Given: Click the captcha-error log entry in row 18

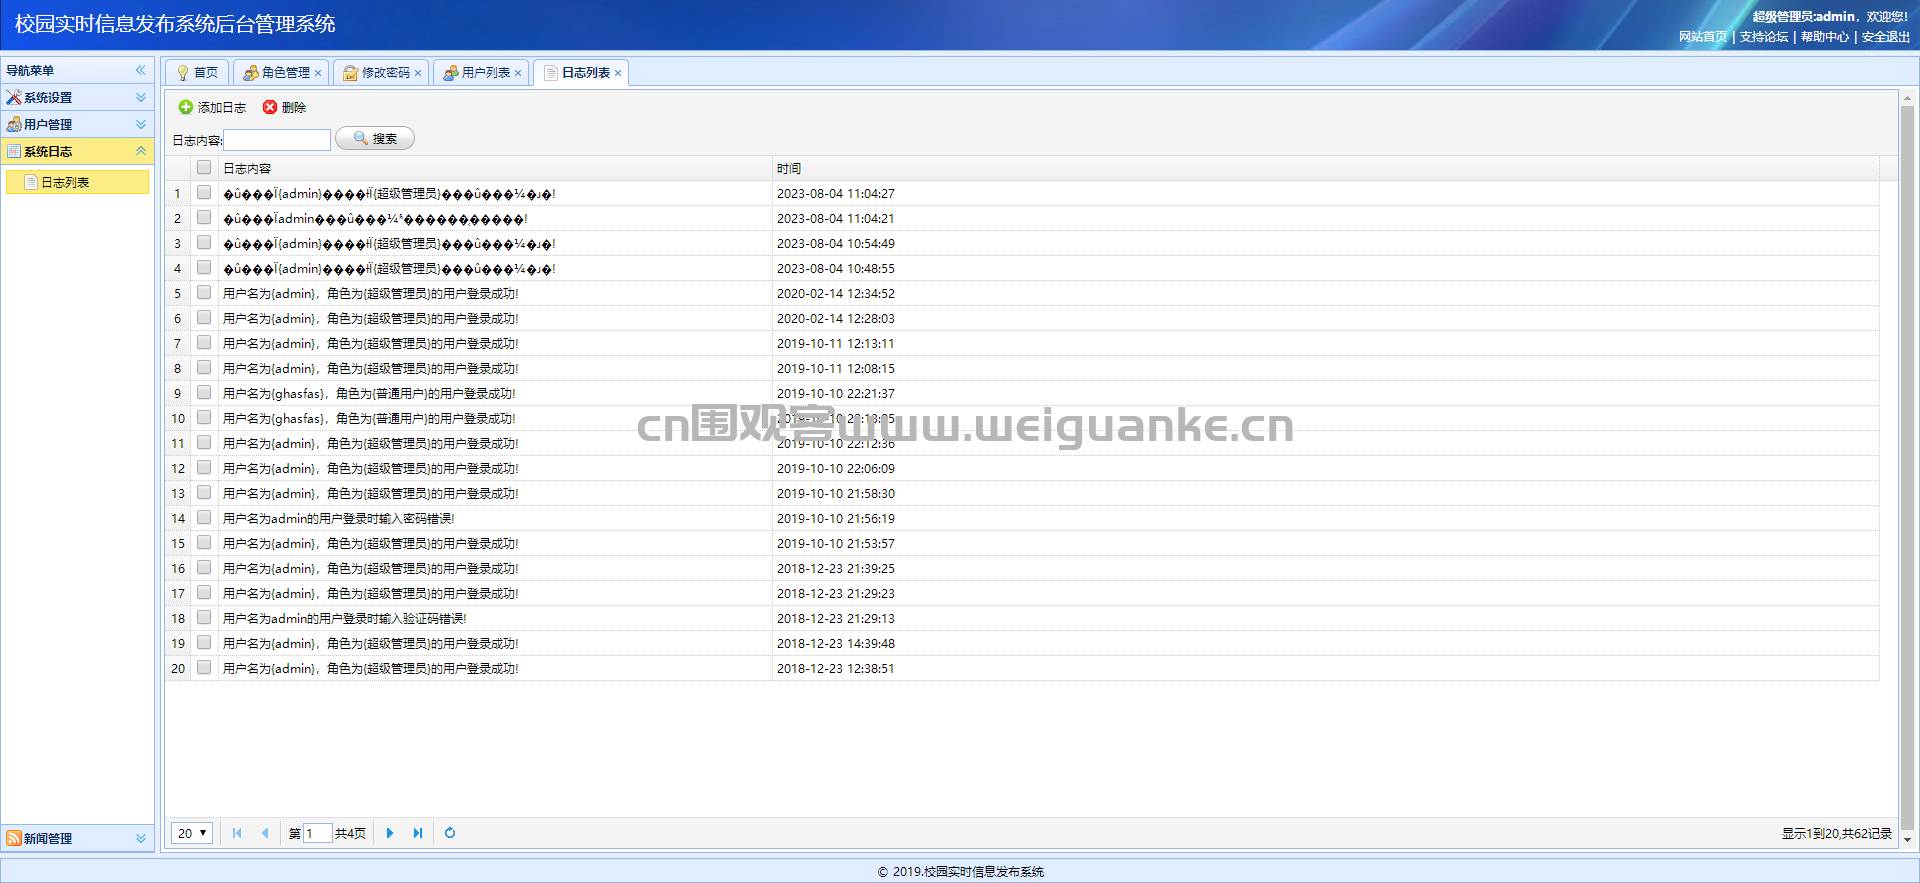Looking at the screenshot, I should [x=345, y=618].
